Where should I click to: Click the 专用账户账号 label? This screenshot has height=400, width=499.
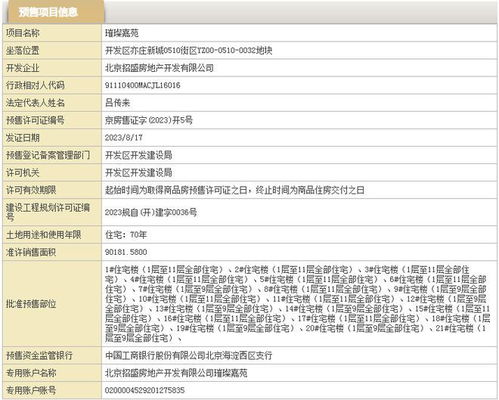click(31, 390)
